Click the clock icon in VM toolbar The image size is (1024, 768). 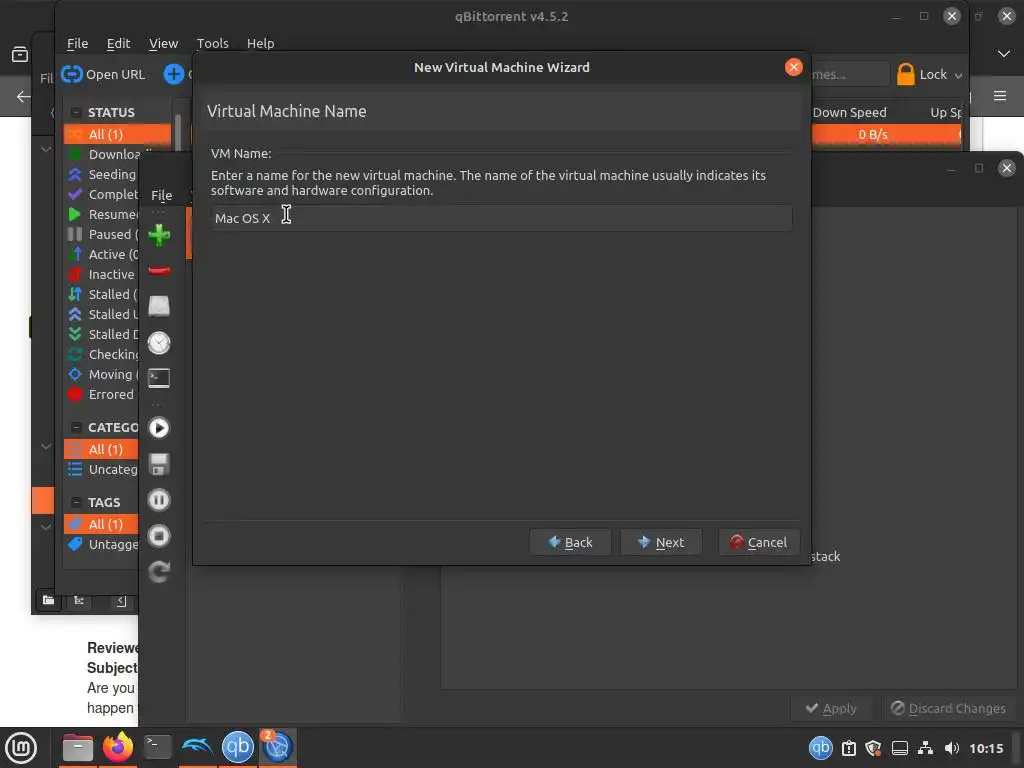coord(159,343)
